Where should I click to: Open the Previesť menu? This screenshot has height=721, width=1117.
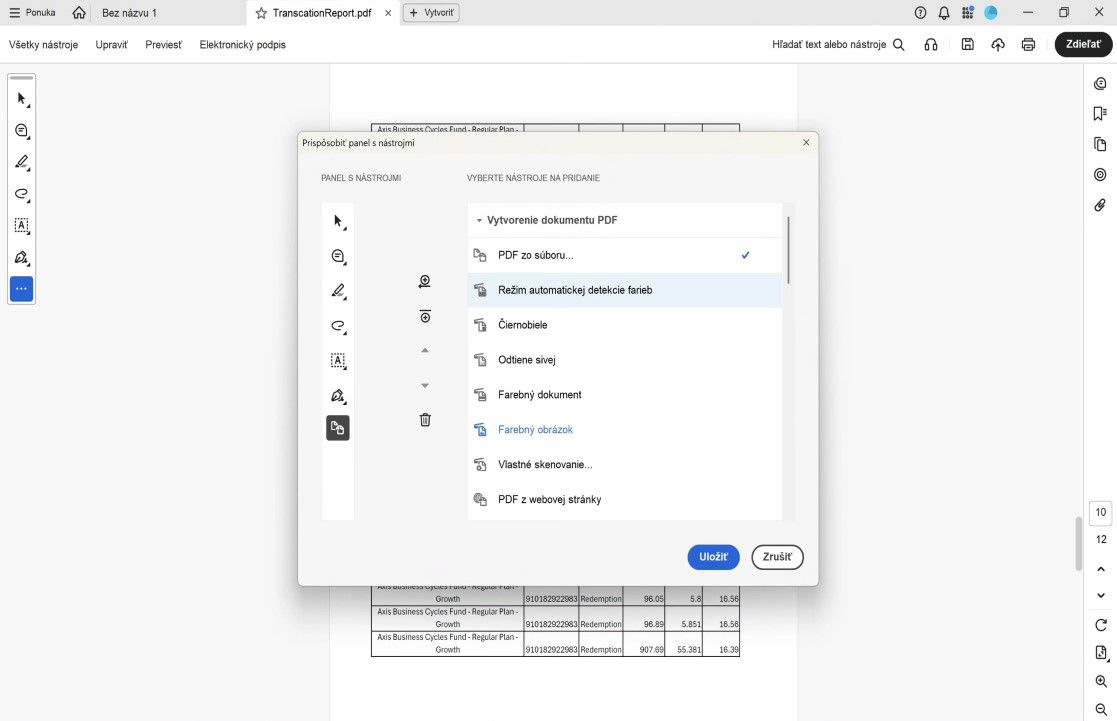point(163,45)
